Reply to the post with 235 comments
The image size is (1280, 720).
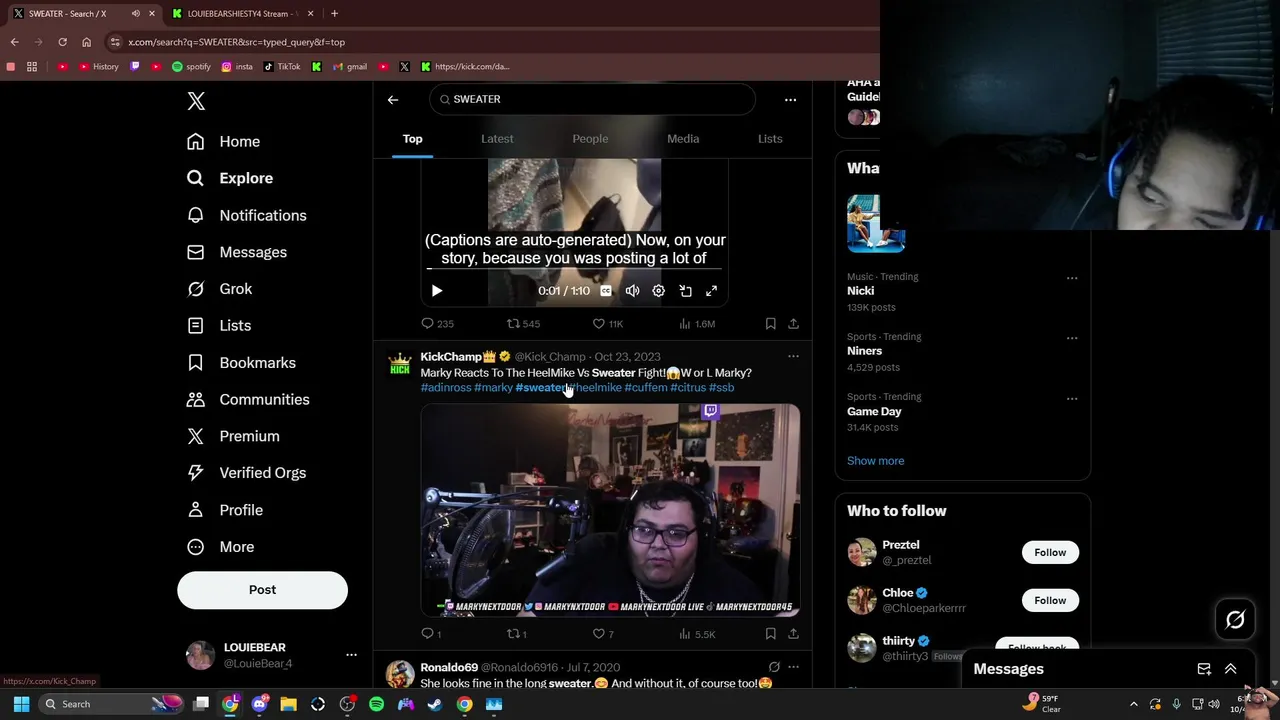pos(437,324)
